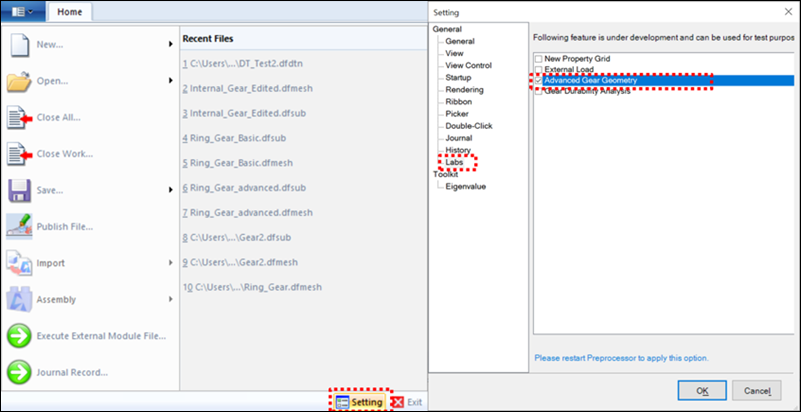The width and height of the screenshot is (801, 412).
Task: Uncheck the Advanced Gear Geometry checkbox
Action: pyautogui.click(x=538, y=81)
